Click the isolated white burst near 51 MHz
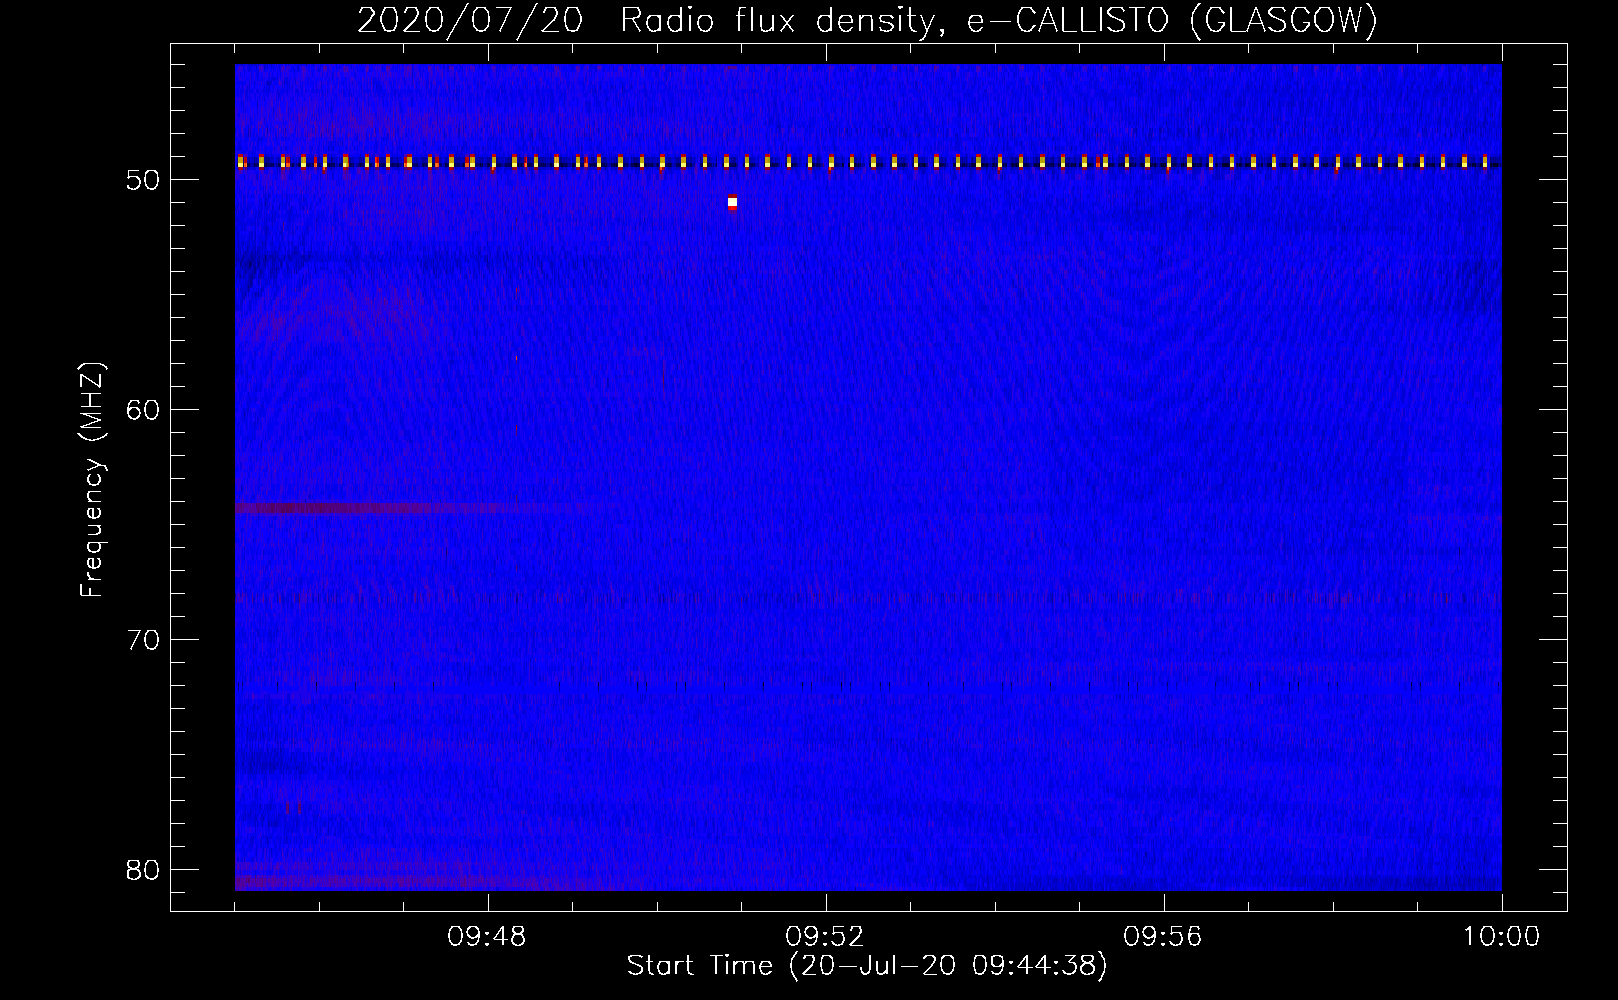Image resolution: width=1618 pixels, height=1000 pixels. (733, 202)
